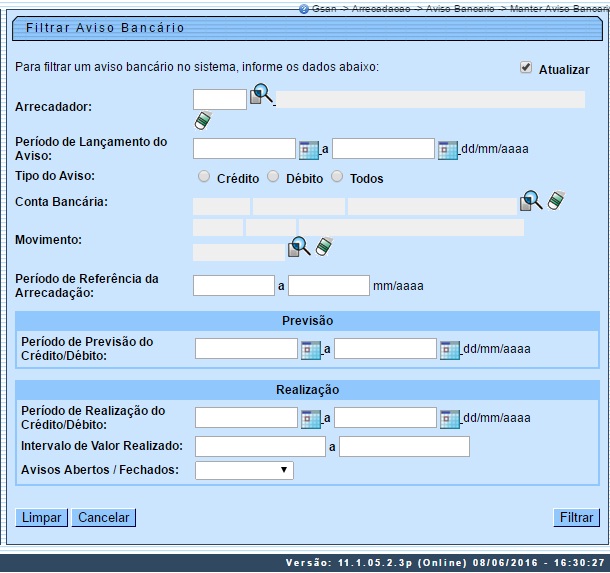
Task: Focus Intervalo de Valor Realizado maximum field
Action: 405,446
